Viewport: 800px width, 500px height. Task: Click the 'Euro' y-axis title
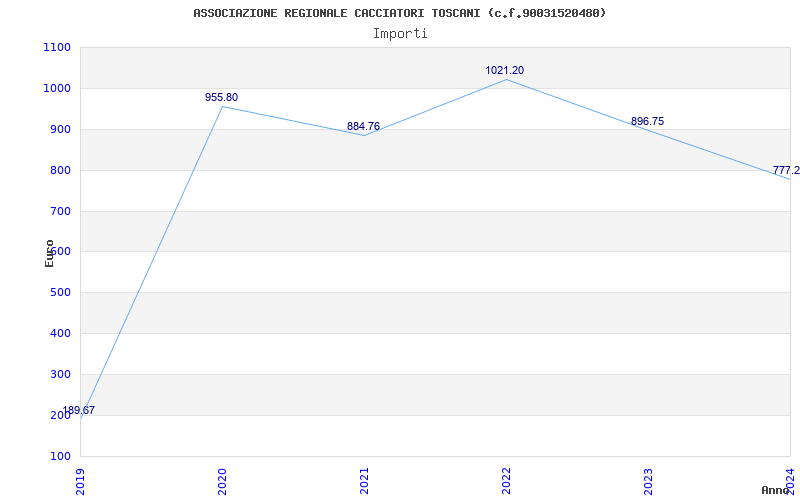49,253
